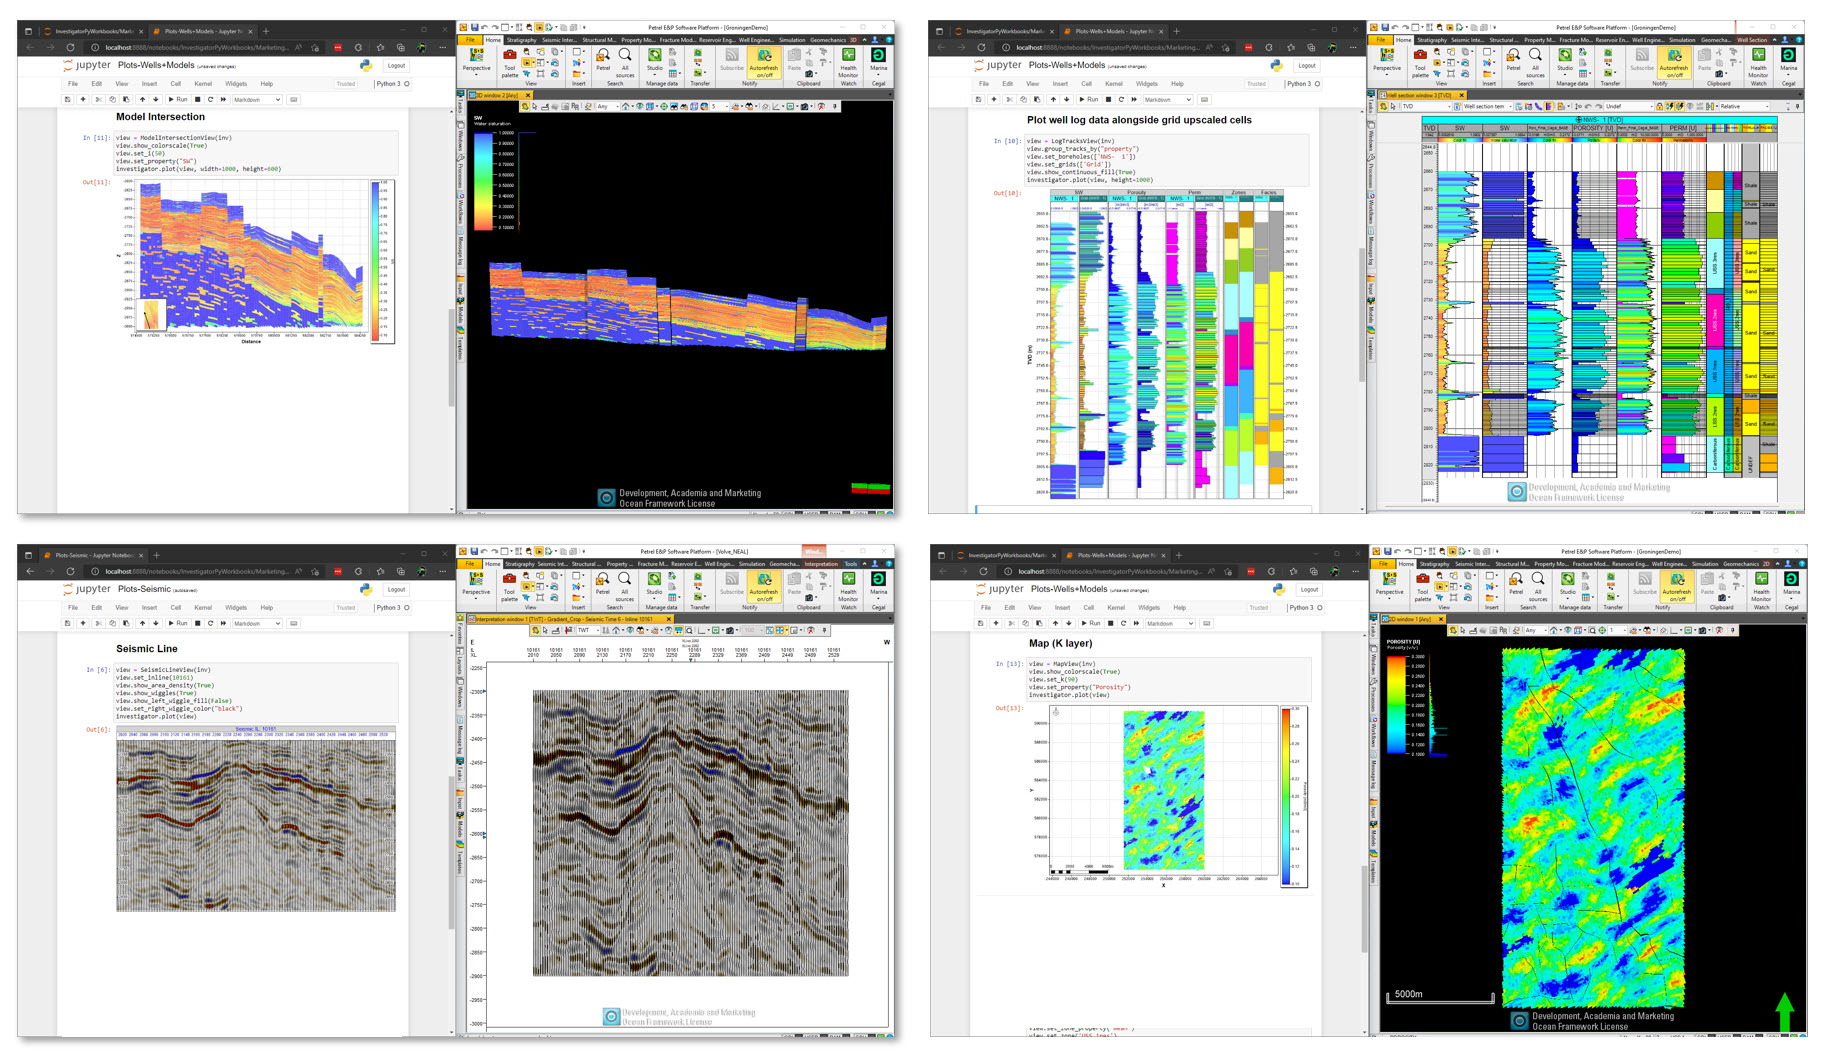The width and height of the screenshot is (1829, 1053).
Task: Toggle the padlock lock in the well section toolbar
Action: pos(1659,107)
